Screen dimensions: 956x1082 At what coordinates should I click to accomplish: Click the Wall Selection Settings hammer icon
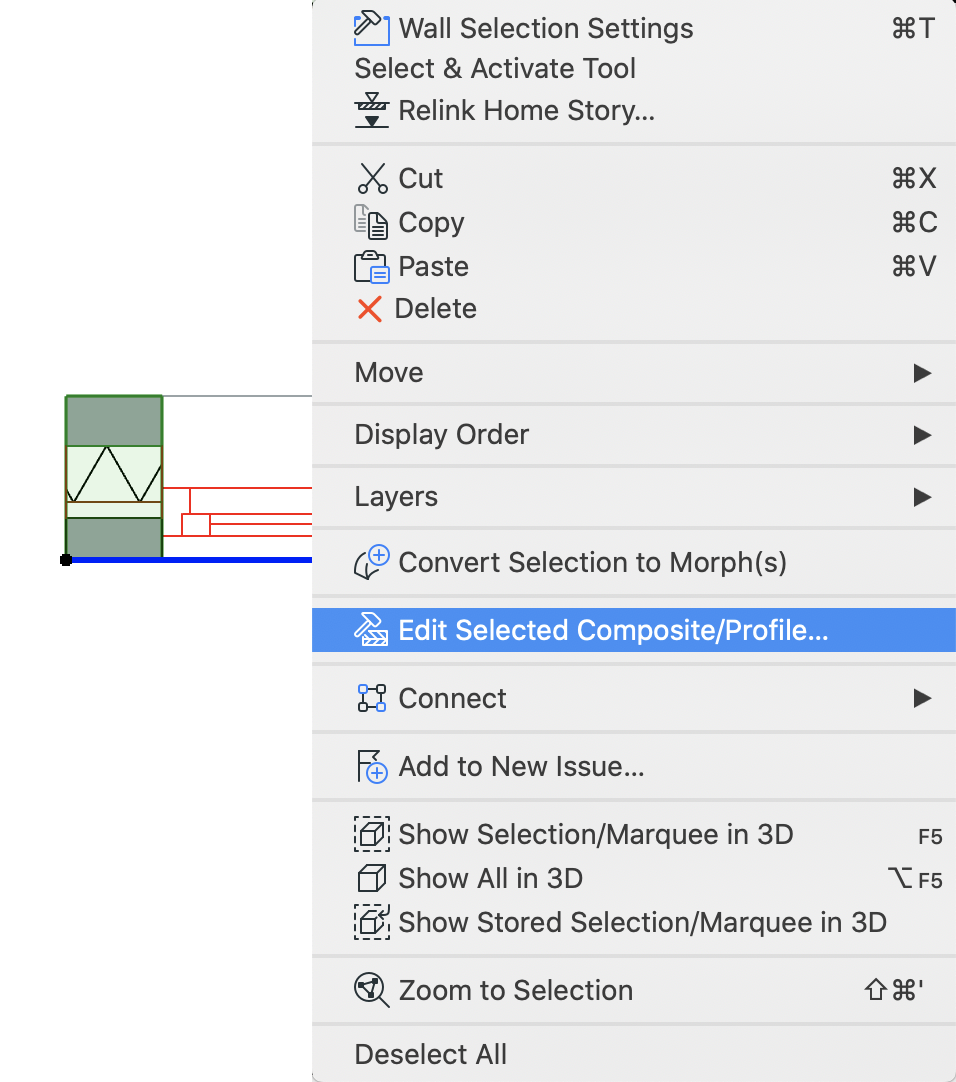(x=371, y=28)
